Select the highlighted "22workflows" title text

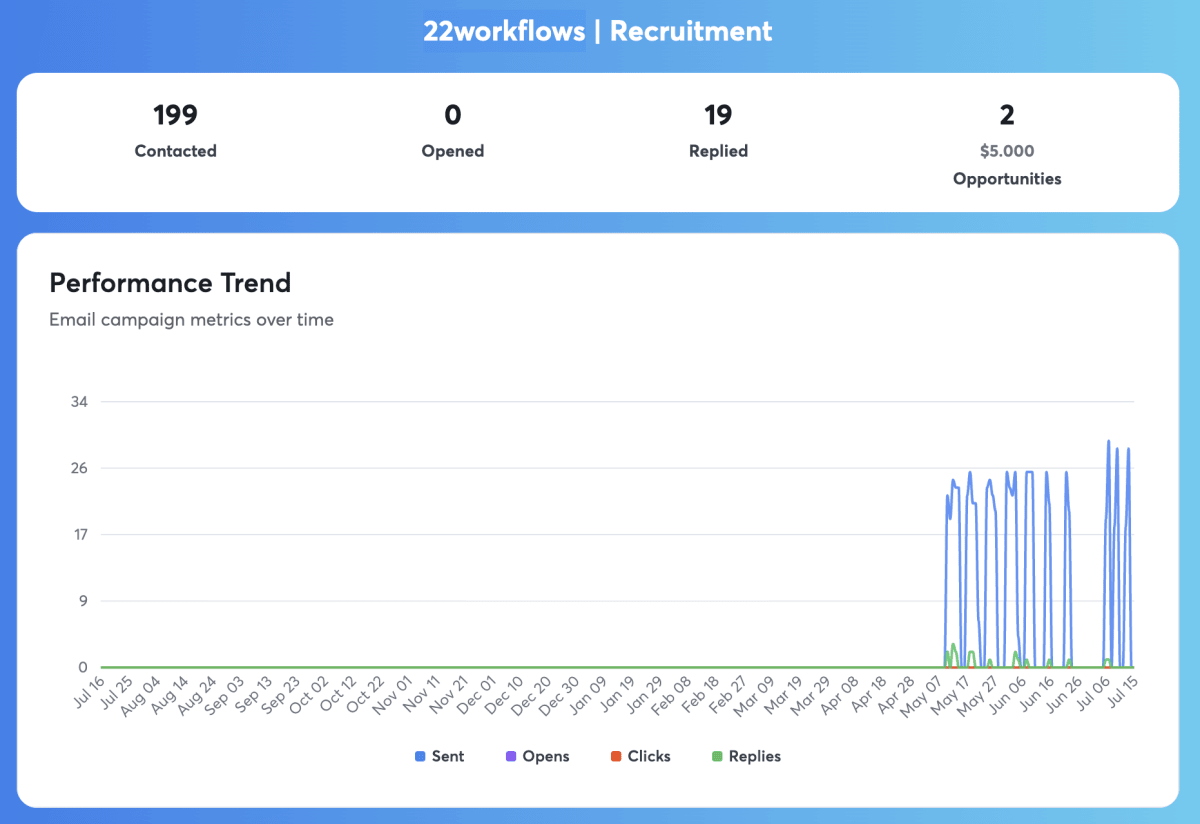click(504, 31)
